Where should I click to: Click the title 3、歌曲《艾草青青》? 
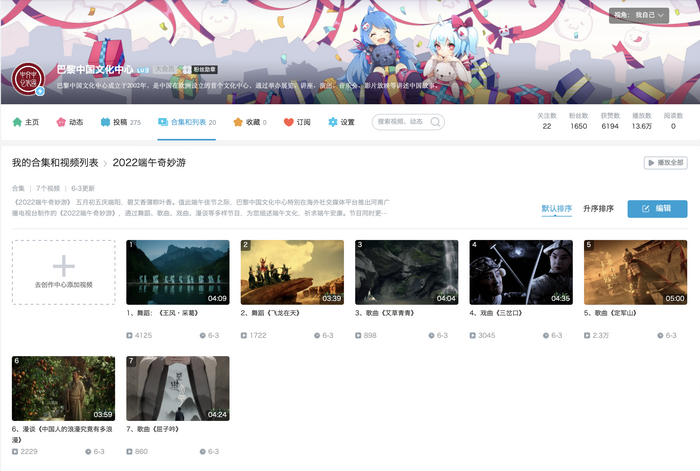pos(385,313)
